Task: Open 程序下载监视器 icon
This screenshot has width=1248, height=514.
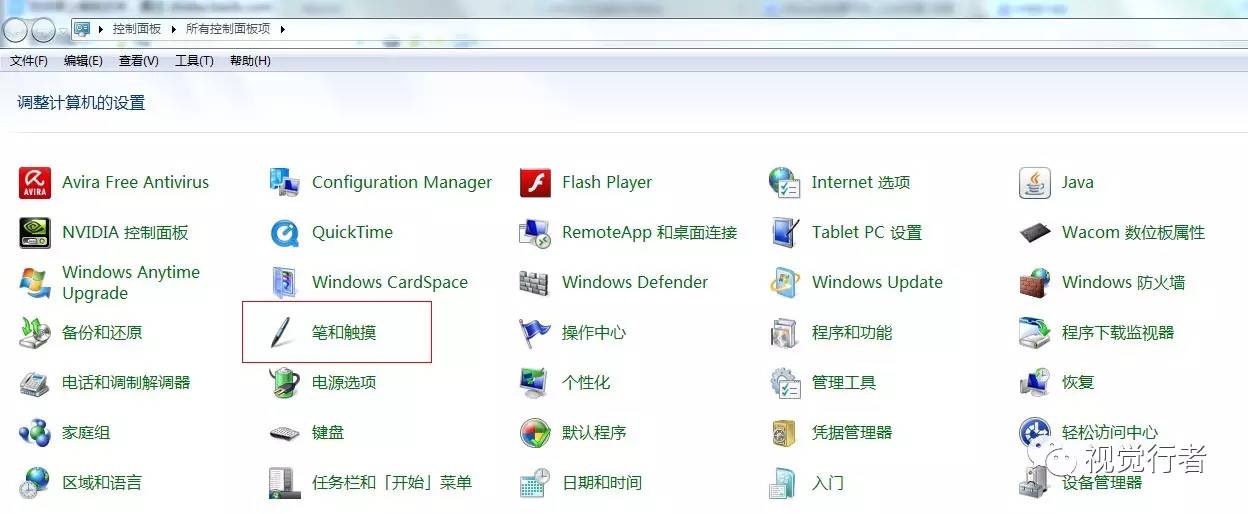Action: pos(1034,332)
